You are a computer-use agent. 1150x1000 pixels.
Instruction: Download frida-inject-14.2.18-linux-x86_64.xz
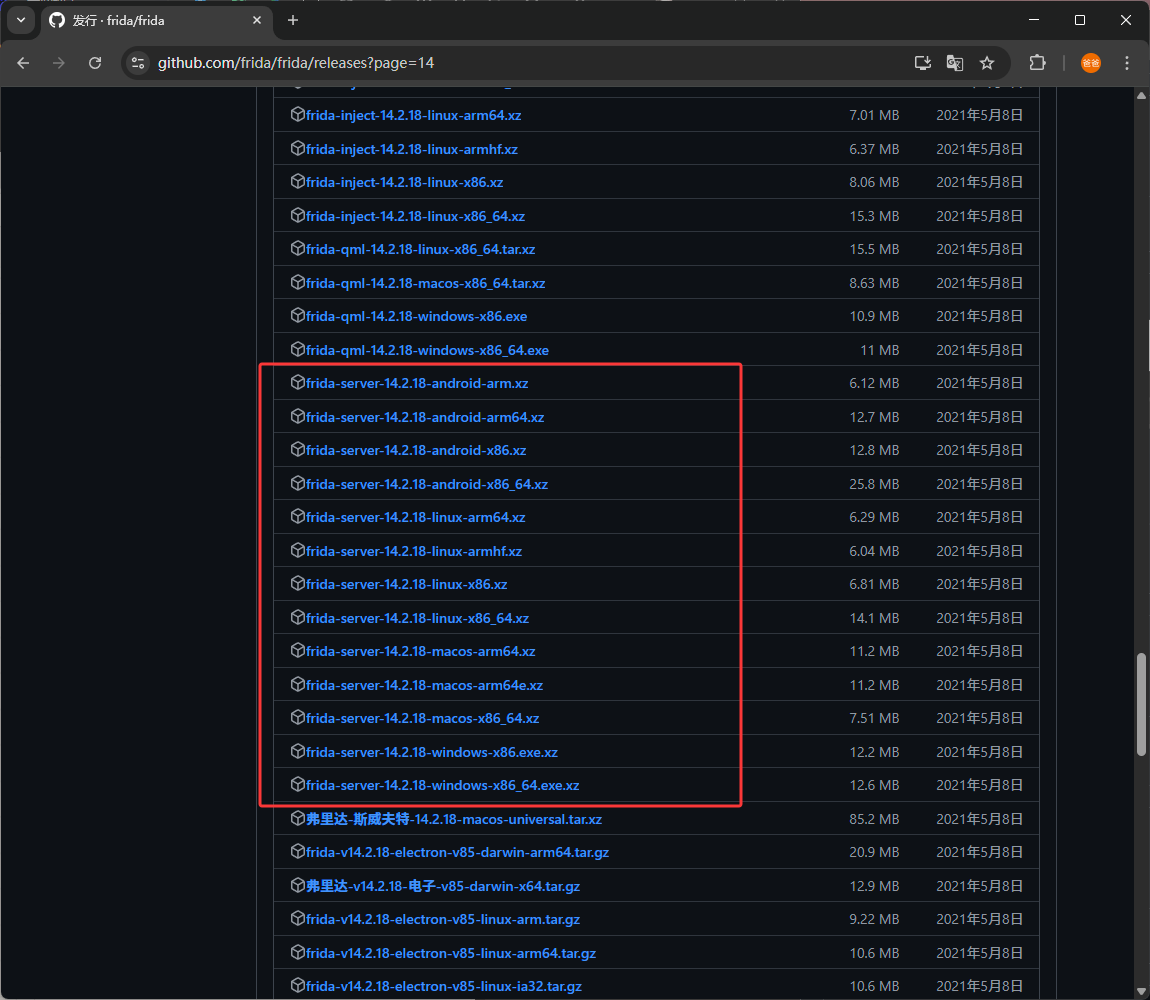[x=415, y=216]
